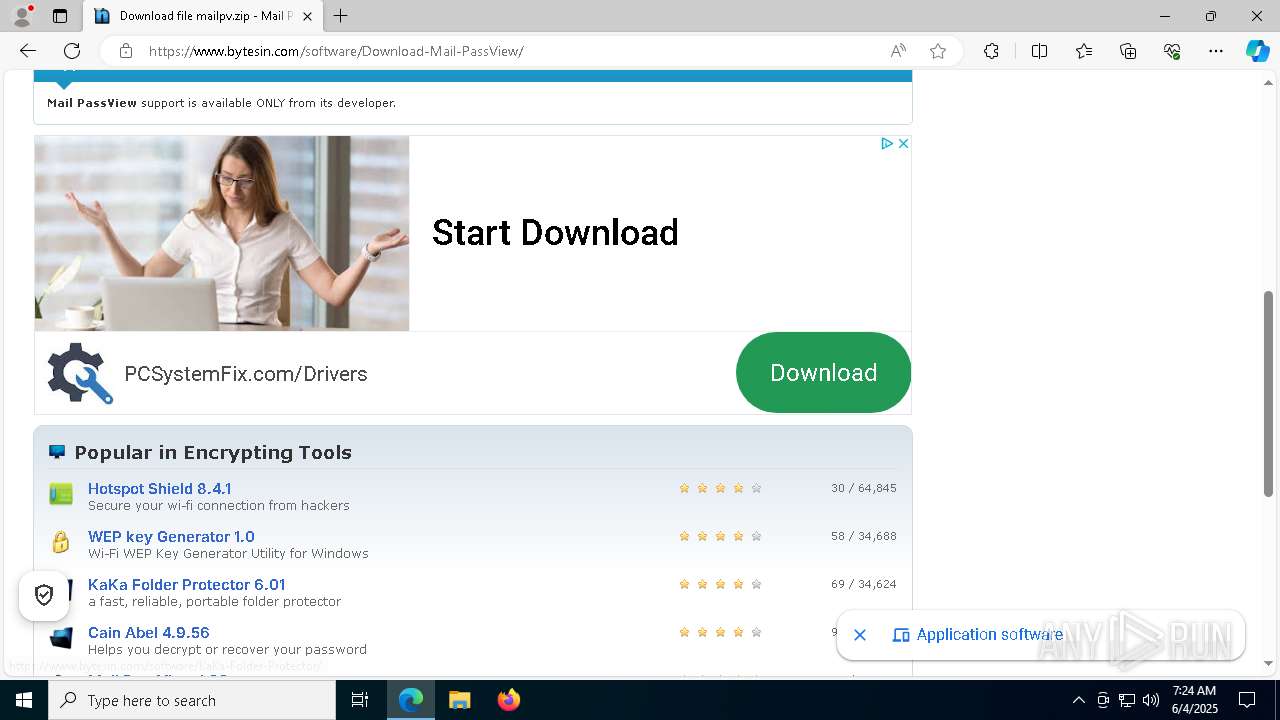The width and height of the screenshot is (1280, 720).
Task: Toggle Split screen icon
Action: 1039,51
